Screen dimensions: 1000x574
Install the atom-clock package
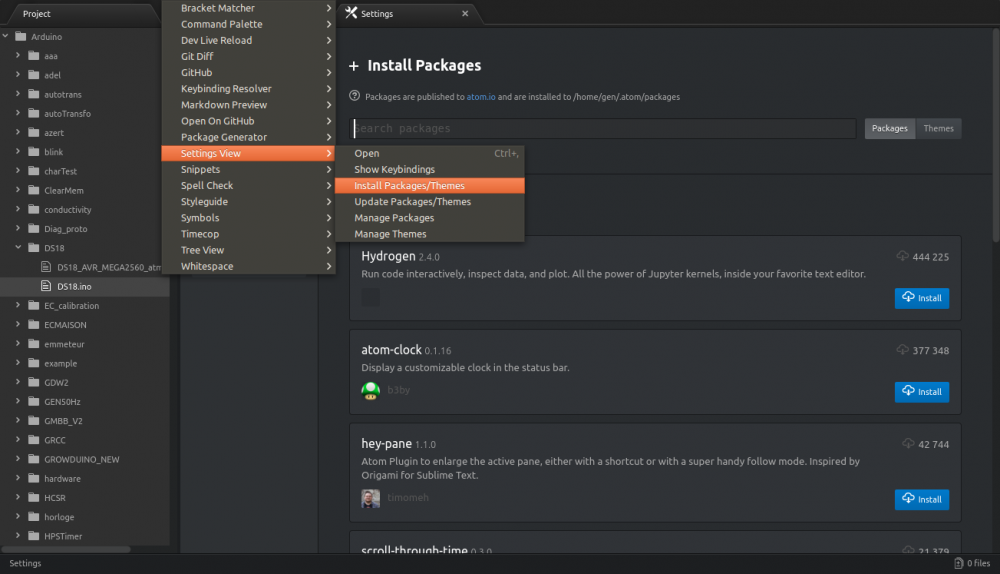[922, 392]
